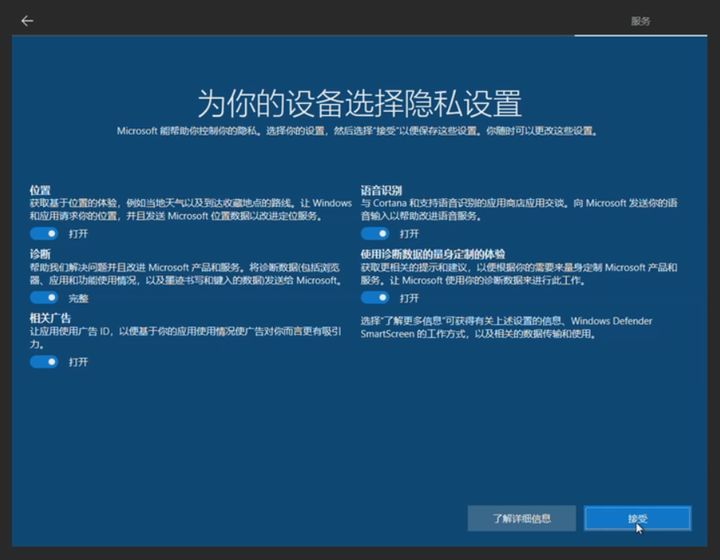Click the 语音识别 section heading
Screen dimensions: 720x560
[381, 190]
